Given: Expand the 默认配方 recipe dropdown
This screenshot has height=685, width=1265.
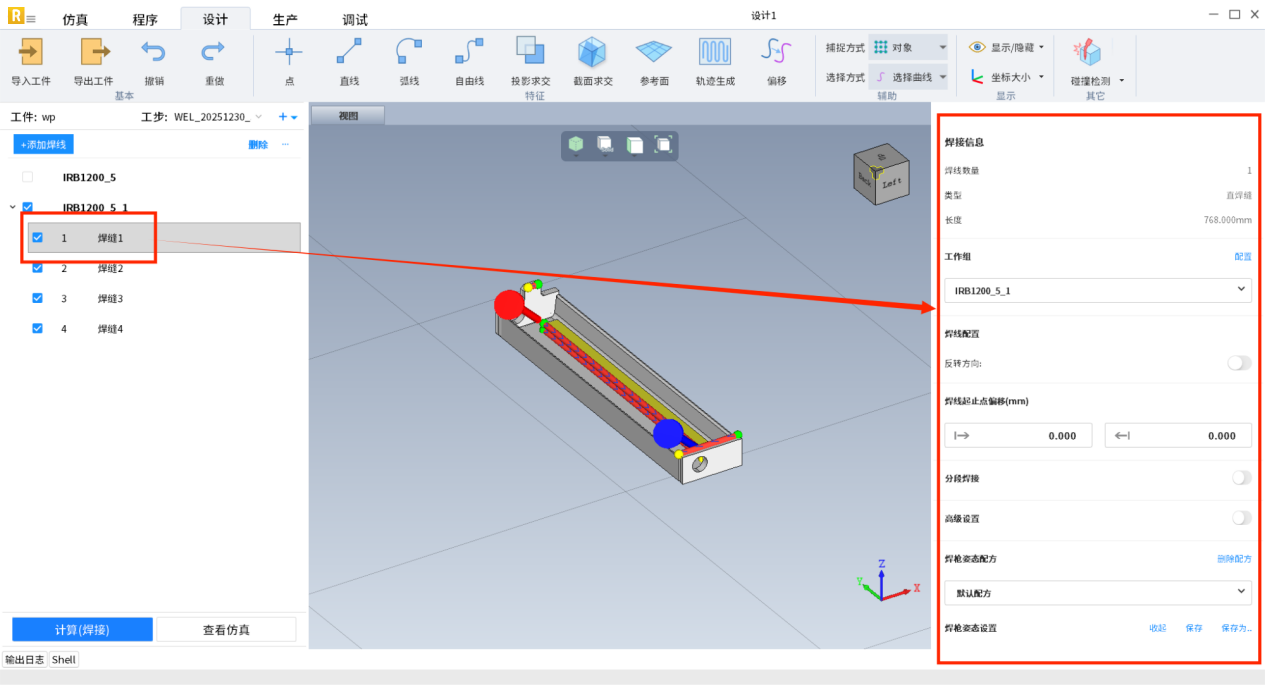Looking at the screenshot, I should (x=1097, y=593).
